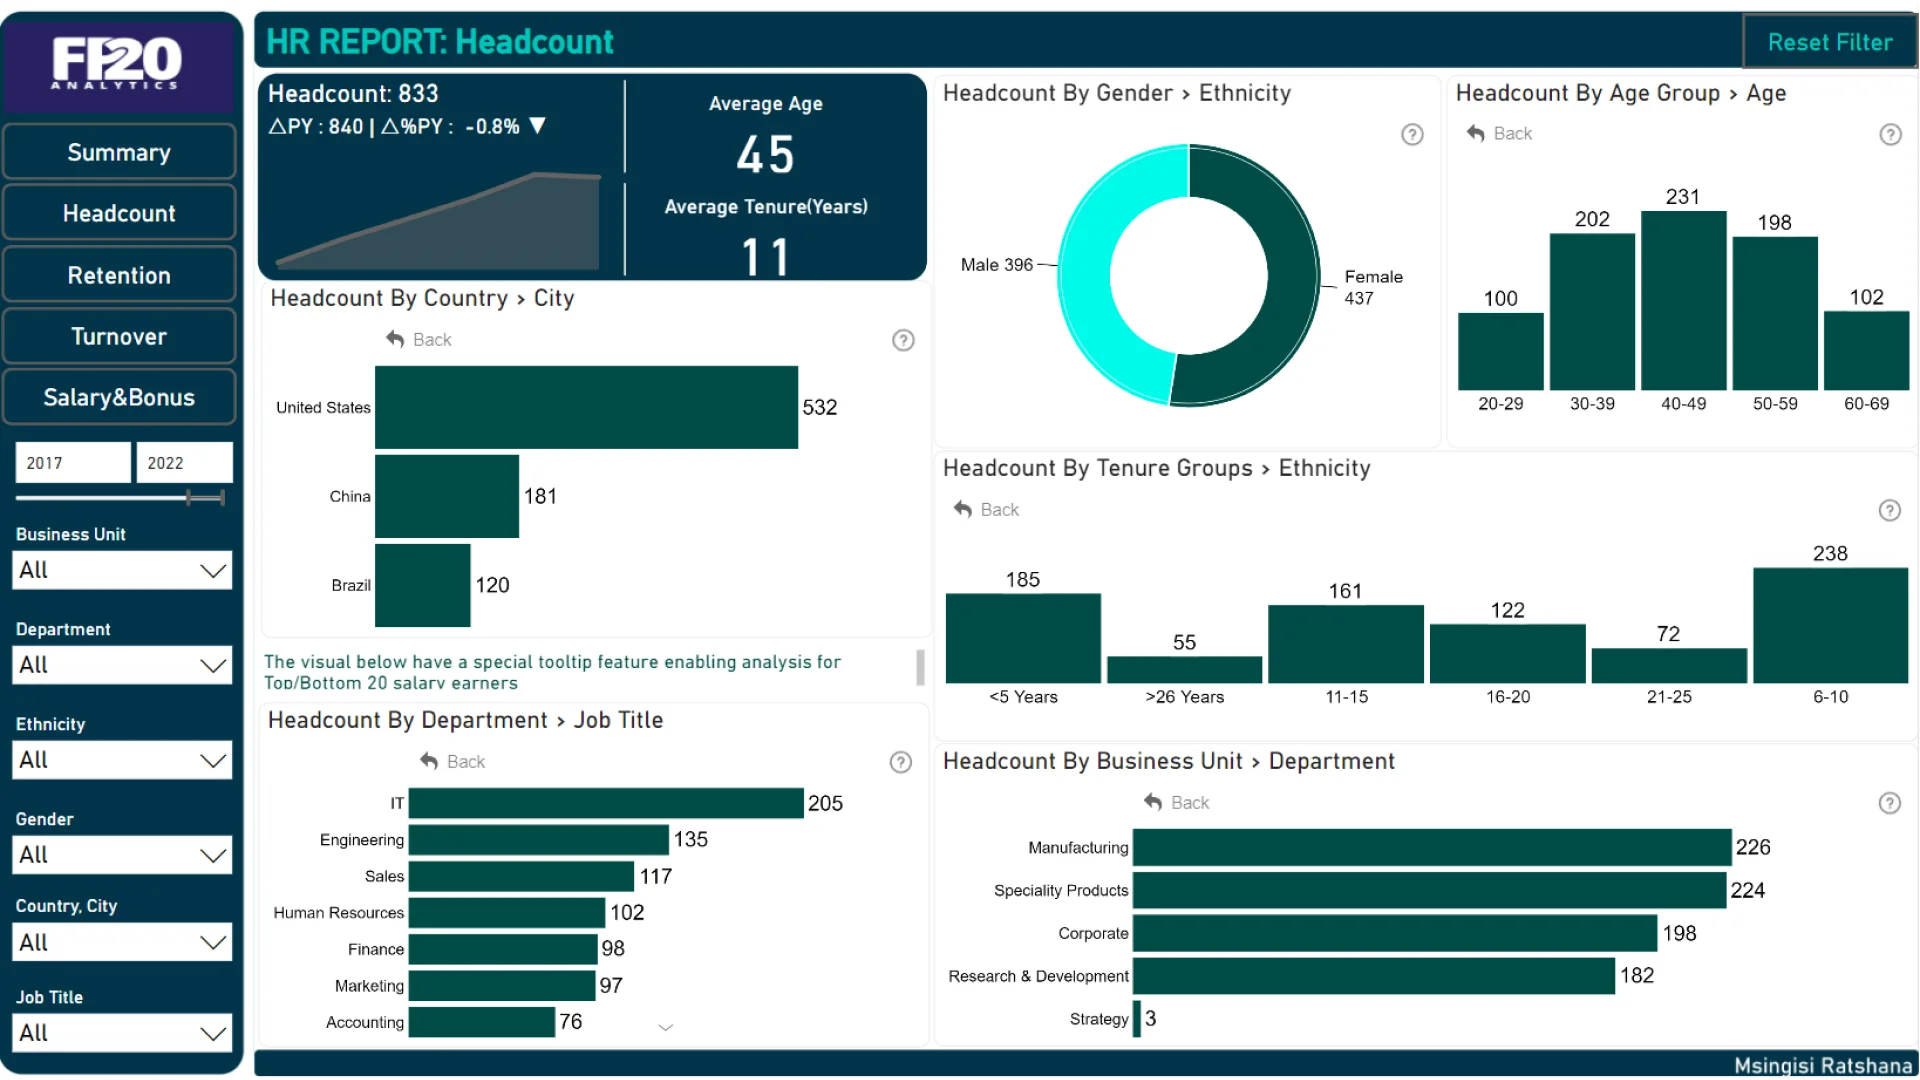Select the >26 Years tenure bar

[1184, 670]
